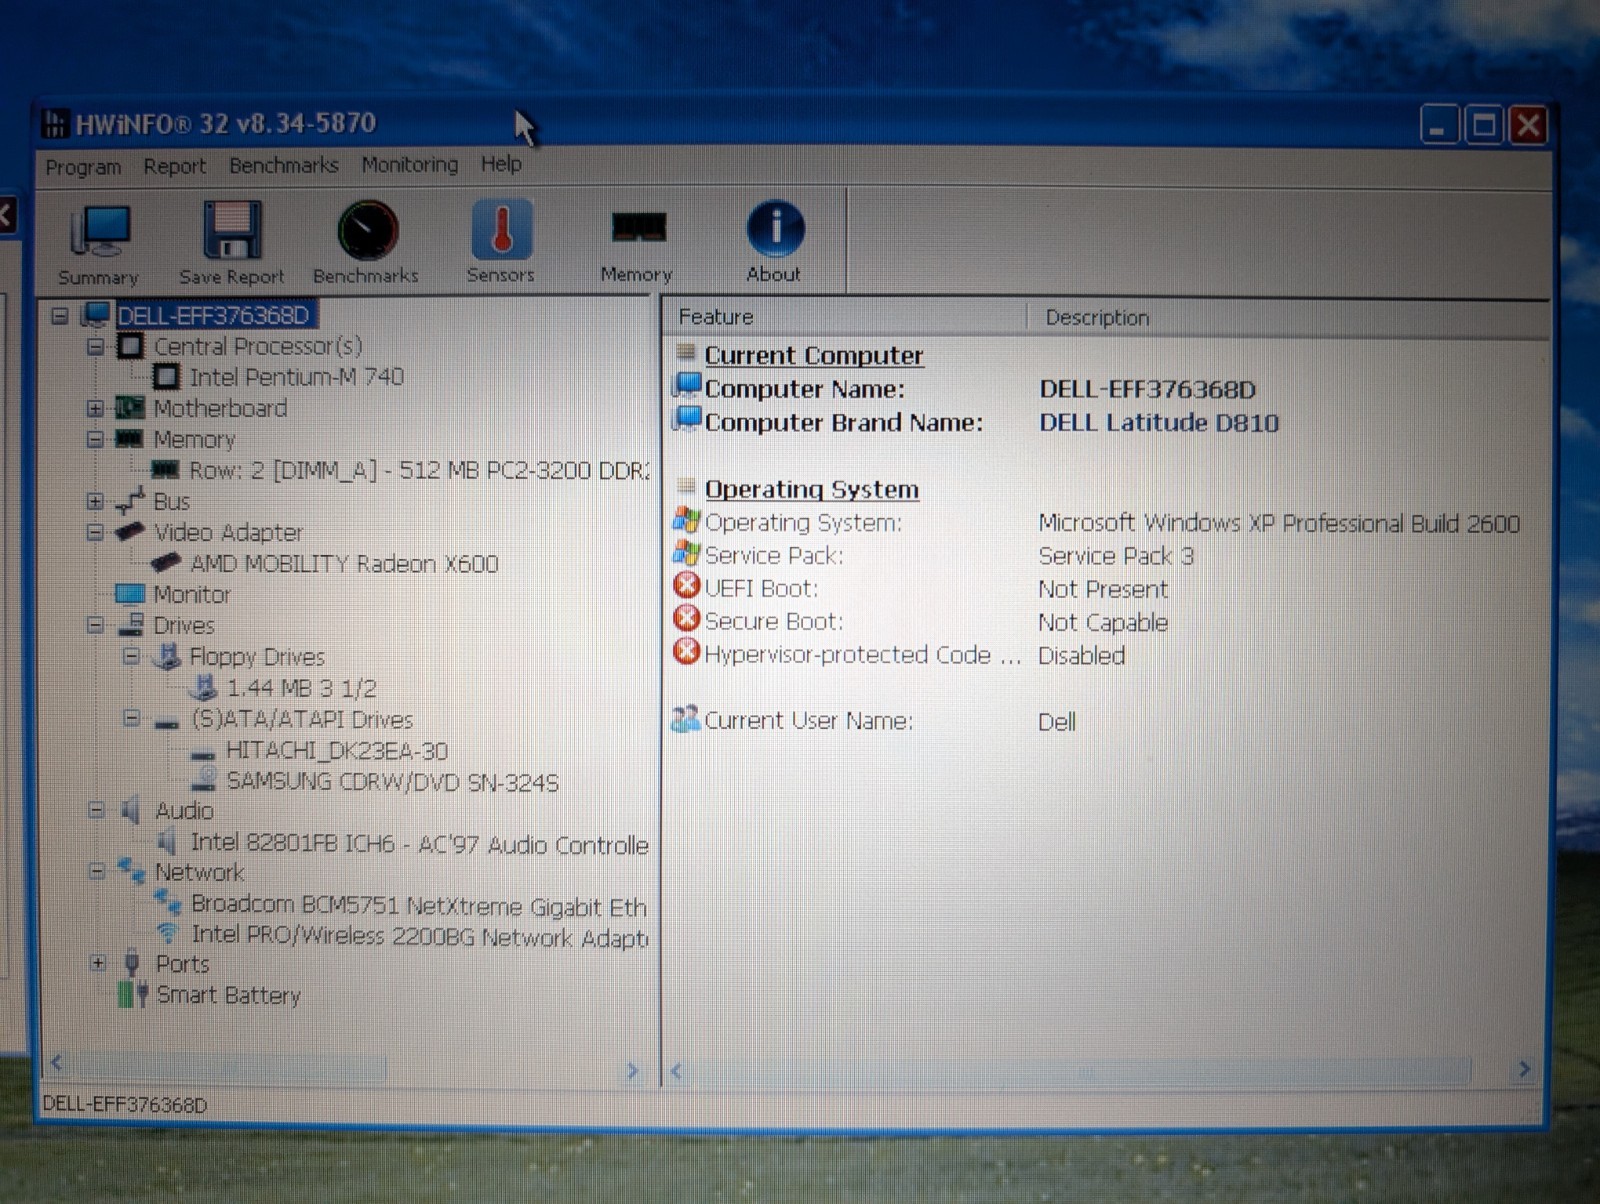Click the user icon beside Current User Name
This screenshot has height=1204, width=1600.
coord(686,718)
